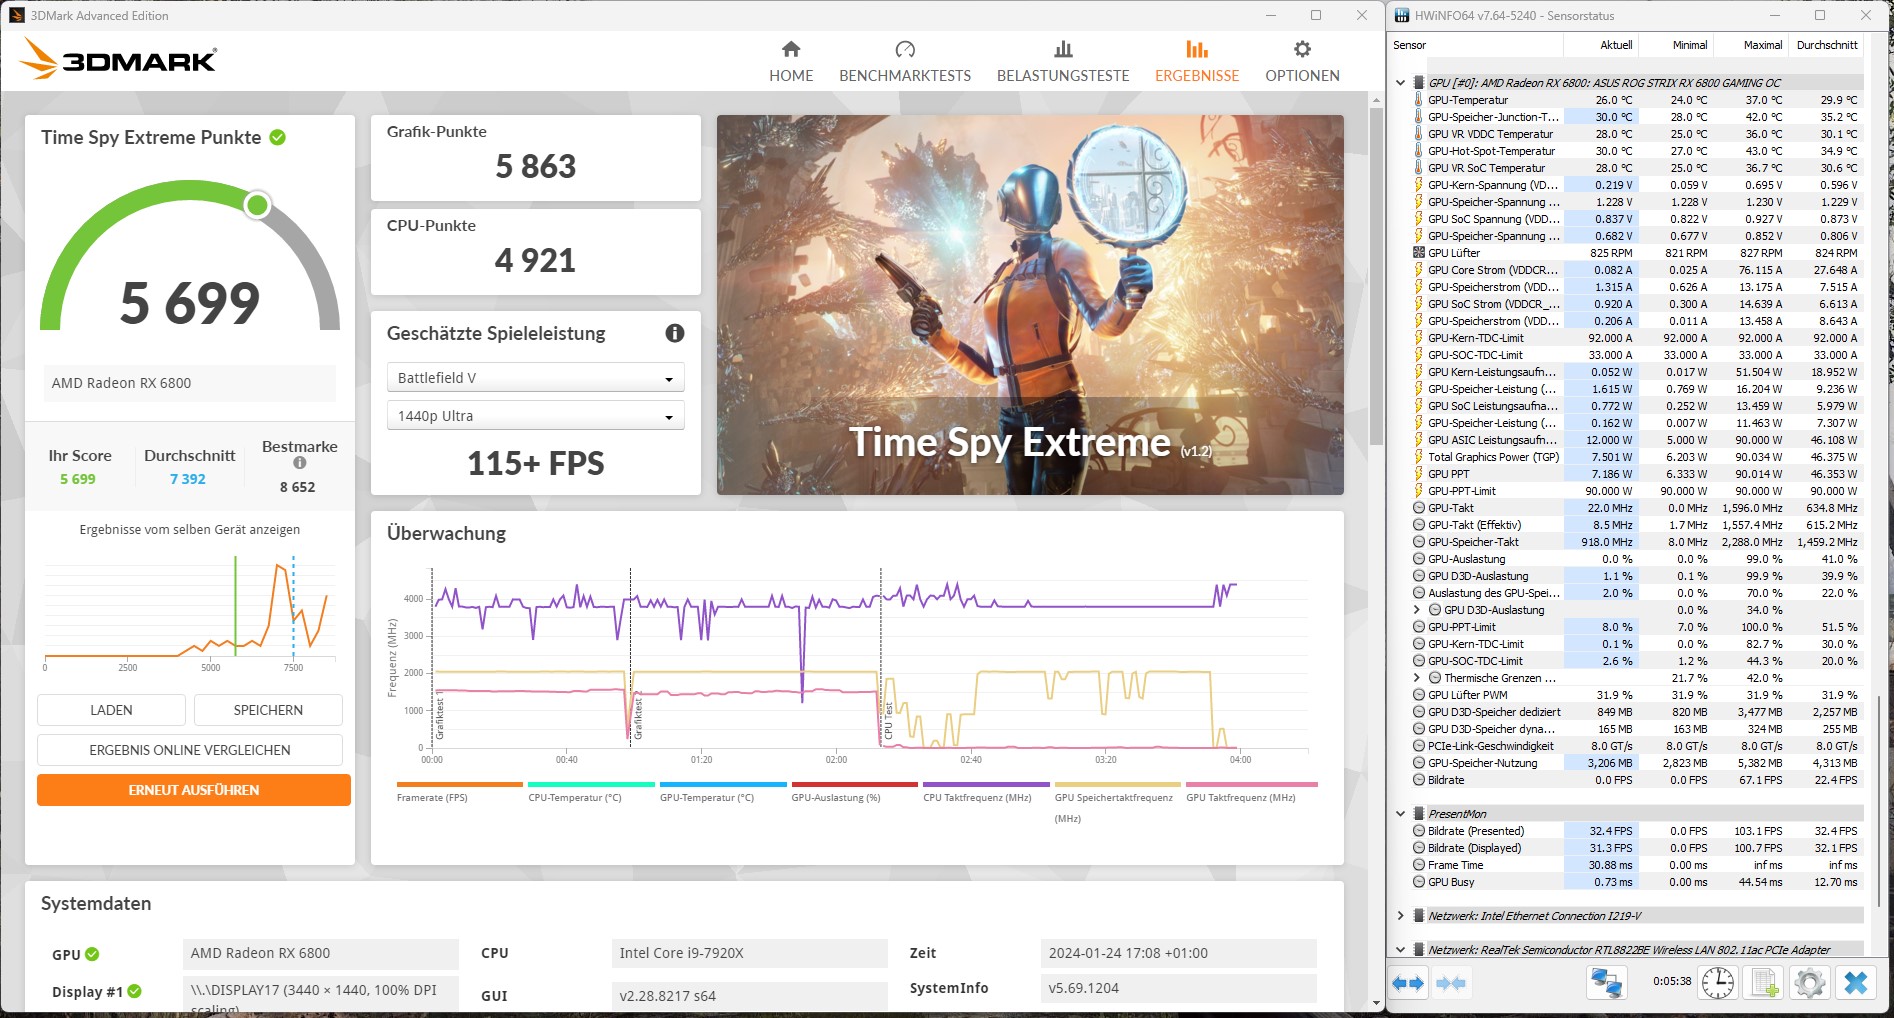
Task: Toggle Framerate (FPS) series in chart legend
Action: click(x=459, y=791)
